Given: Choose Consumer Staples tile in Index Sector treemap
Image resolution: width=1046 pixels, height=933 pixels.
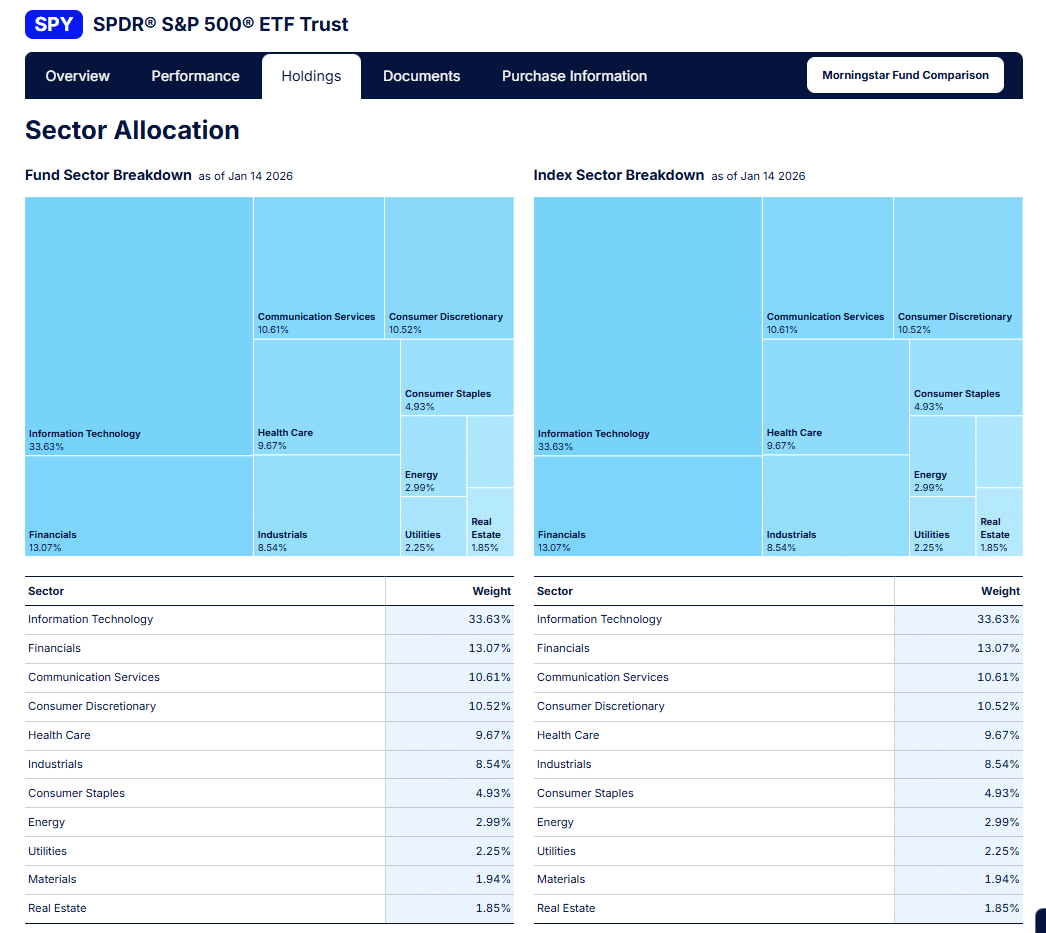Looking at the screenshot, I should click(965, 377).
